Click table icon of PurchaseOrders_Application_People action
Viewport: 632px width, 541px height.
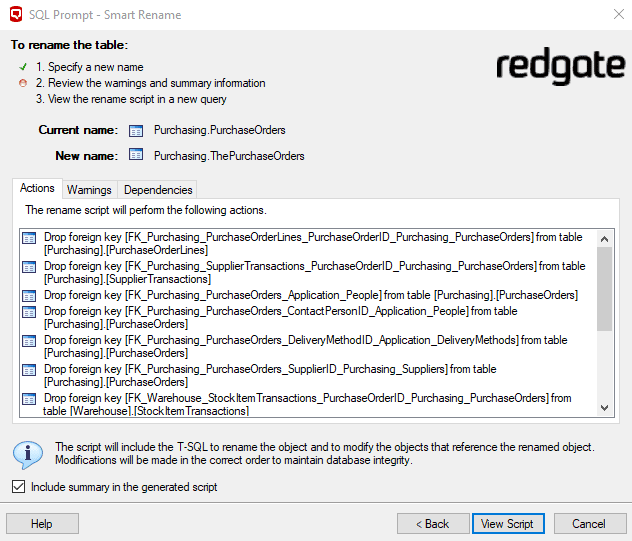click(x=29, y=296)
